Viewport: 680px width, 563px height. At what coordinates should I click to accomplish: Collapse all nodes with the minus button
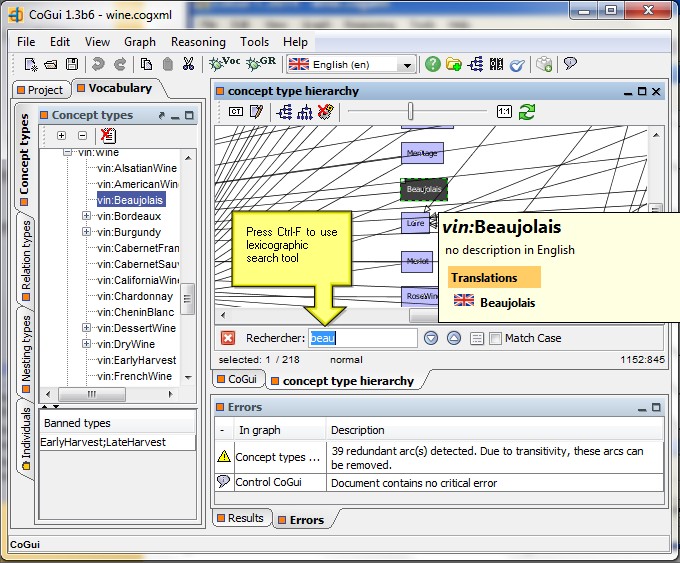82,135
